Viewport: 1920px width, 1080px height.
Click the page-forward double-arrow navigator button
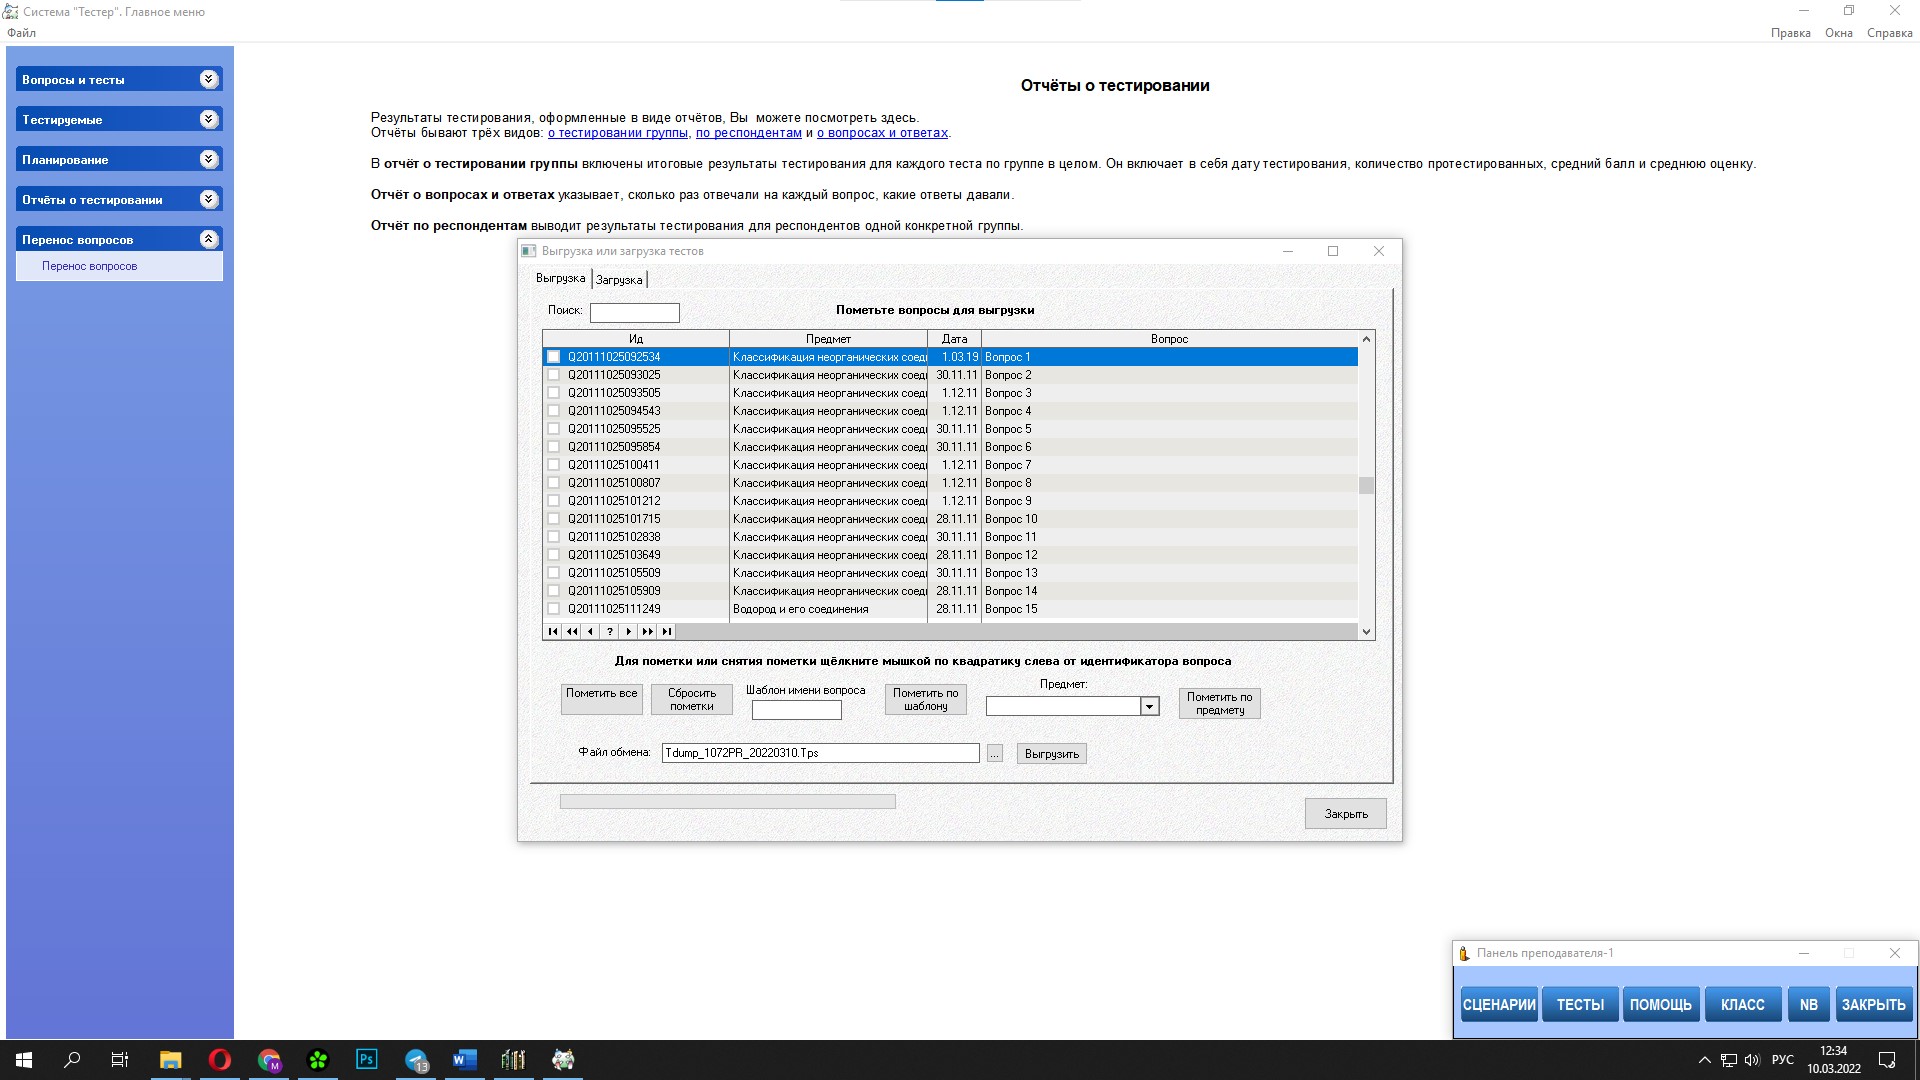click(x=648, y=632)
